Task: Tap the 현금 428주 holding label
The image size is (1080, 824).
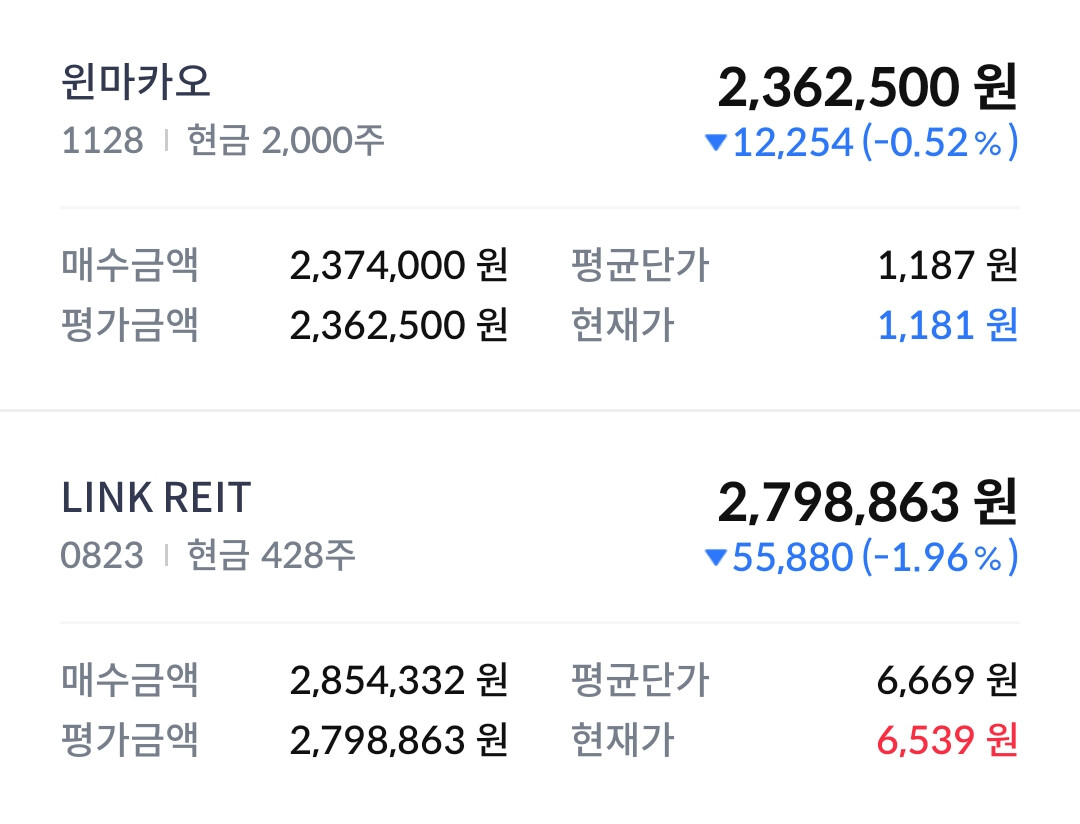Action: tap(272, 556)
